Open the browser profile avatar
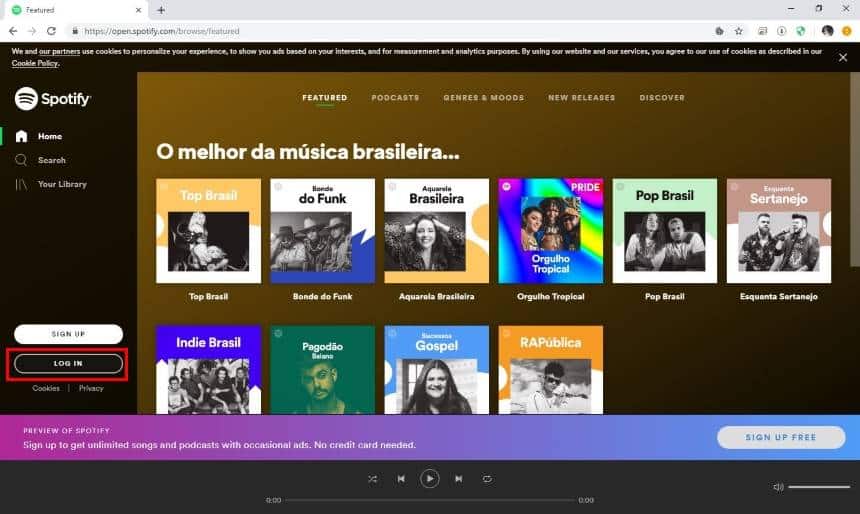This screenshot has width=860, height=514. pyautogui.click(x=828, y=31)
